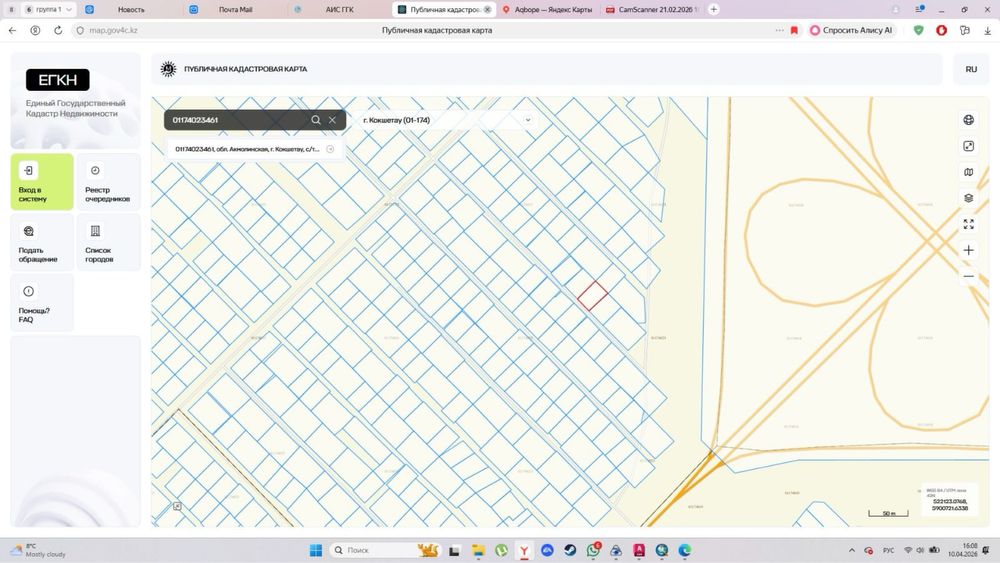Screen dimensions: 1000x563
Task: Clear the cadastral number search field
Action: pyautogui.click(x=332, y=120)
